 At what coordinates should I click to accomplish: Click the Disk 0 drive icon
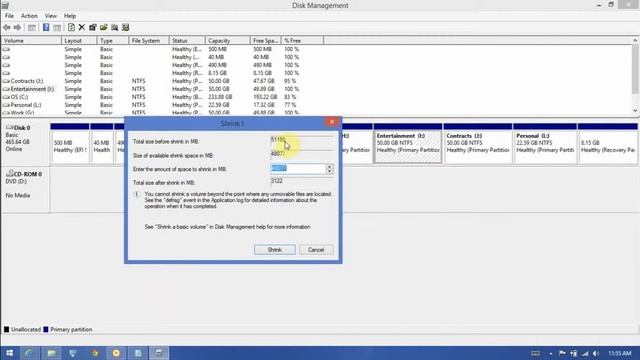10,127
